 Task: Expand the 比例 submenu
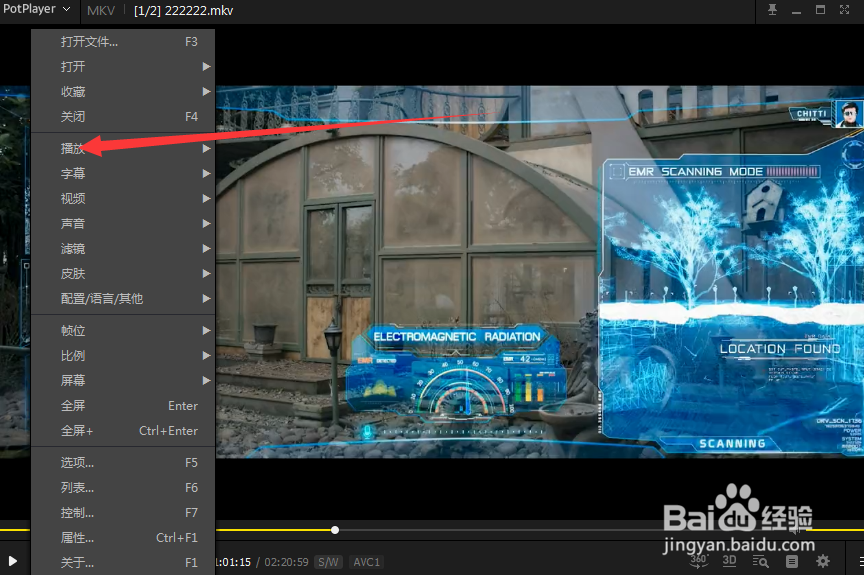click(x=123, y=356)
